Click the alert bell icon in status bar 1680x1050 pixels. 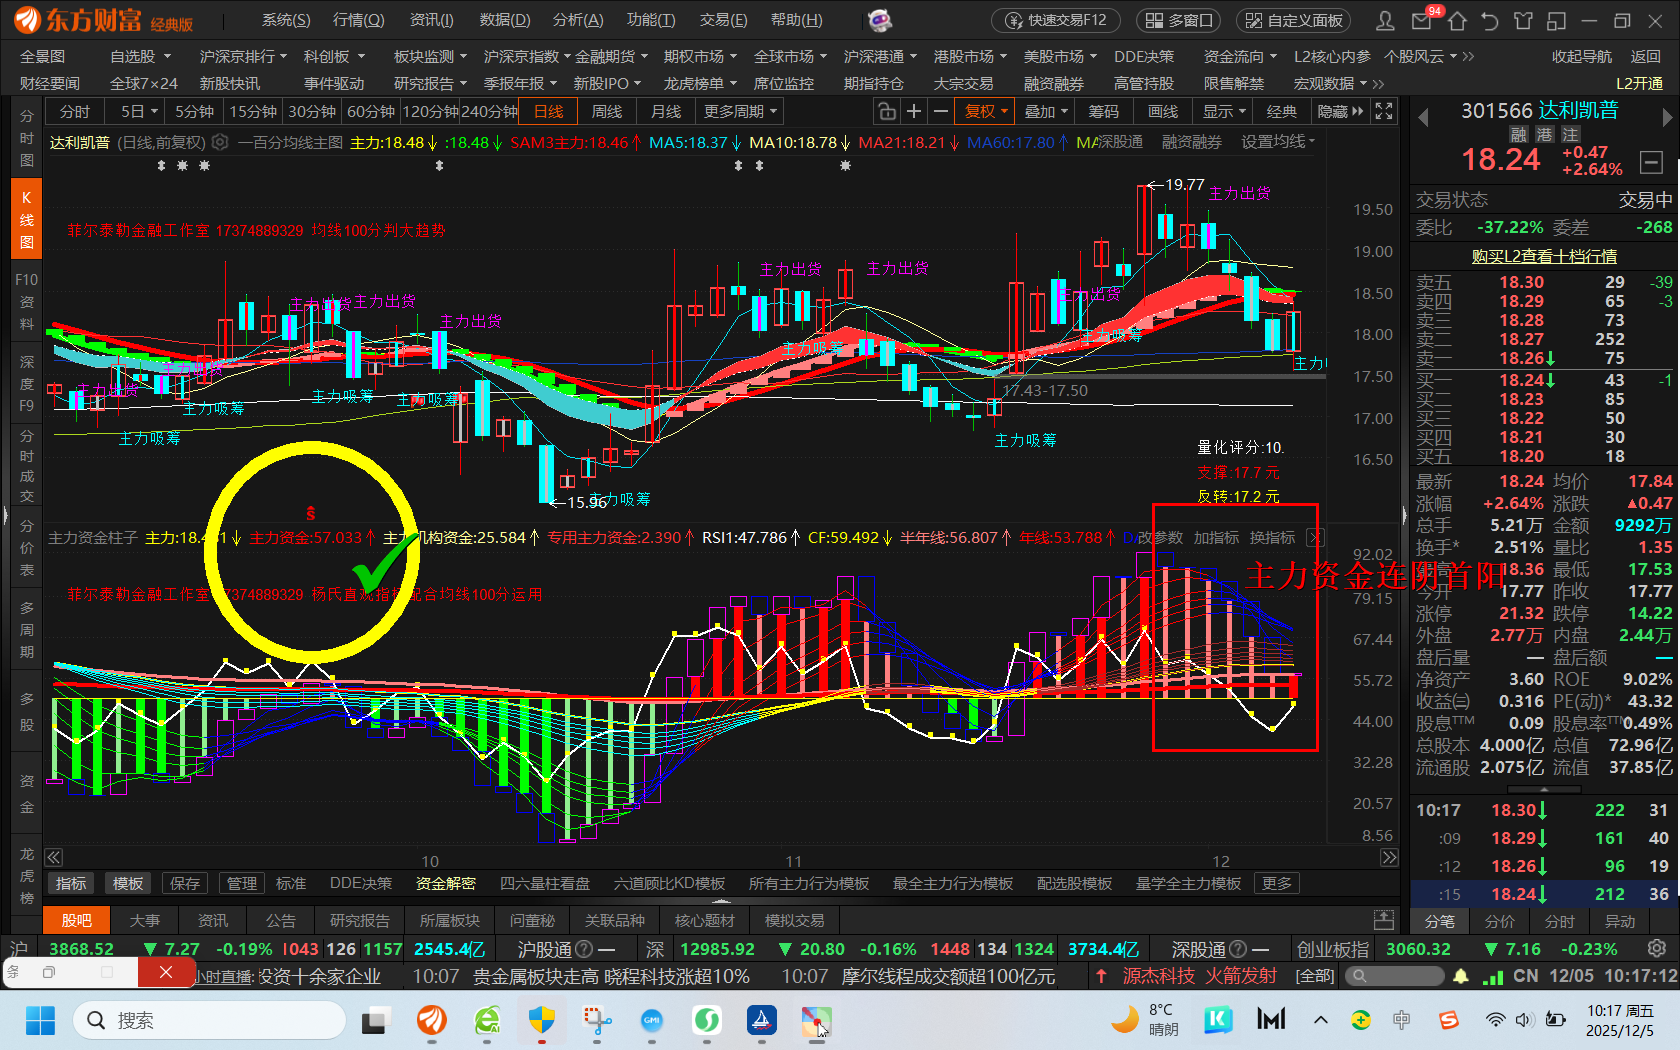(x=1461, y=976)
